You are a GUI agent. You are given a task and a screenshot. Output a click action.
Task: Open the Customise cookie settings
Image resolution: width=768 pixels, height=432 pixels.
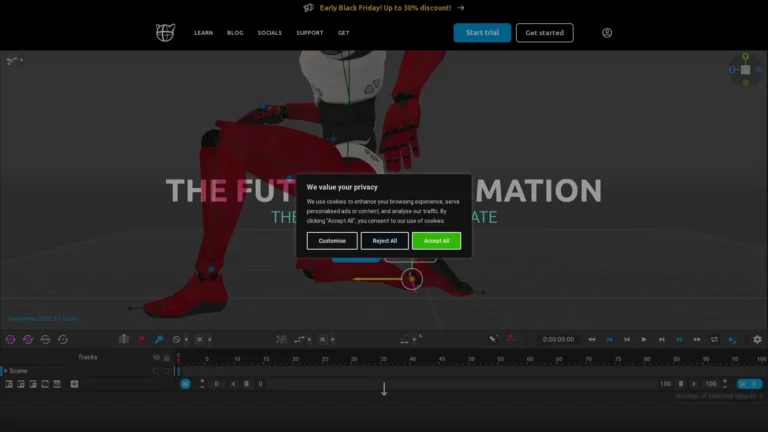pyautogui.click(x=332, y=241)
